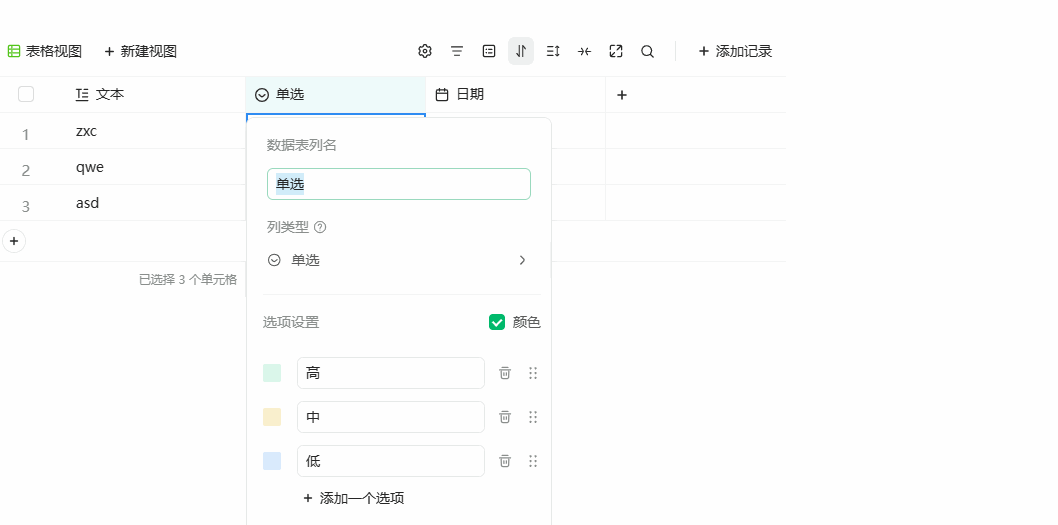Click the add column plus button
This screenshot has width=1058, height=525.
click(622, 95)
